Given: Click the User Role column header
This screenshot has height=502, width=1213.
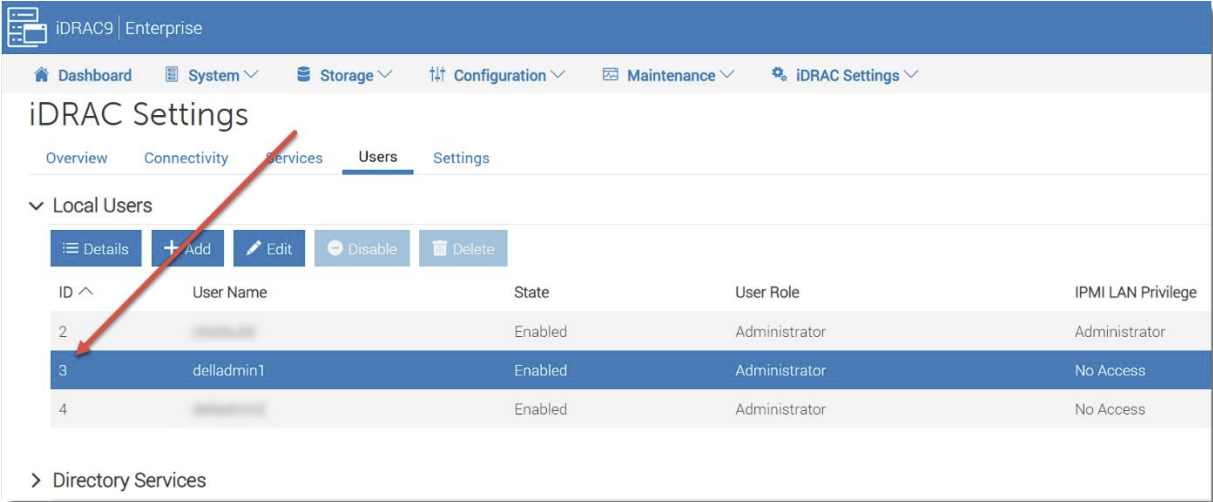Looking at the screenshot, I should pos(767,293).
